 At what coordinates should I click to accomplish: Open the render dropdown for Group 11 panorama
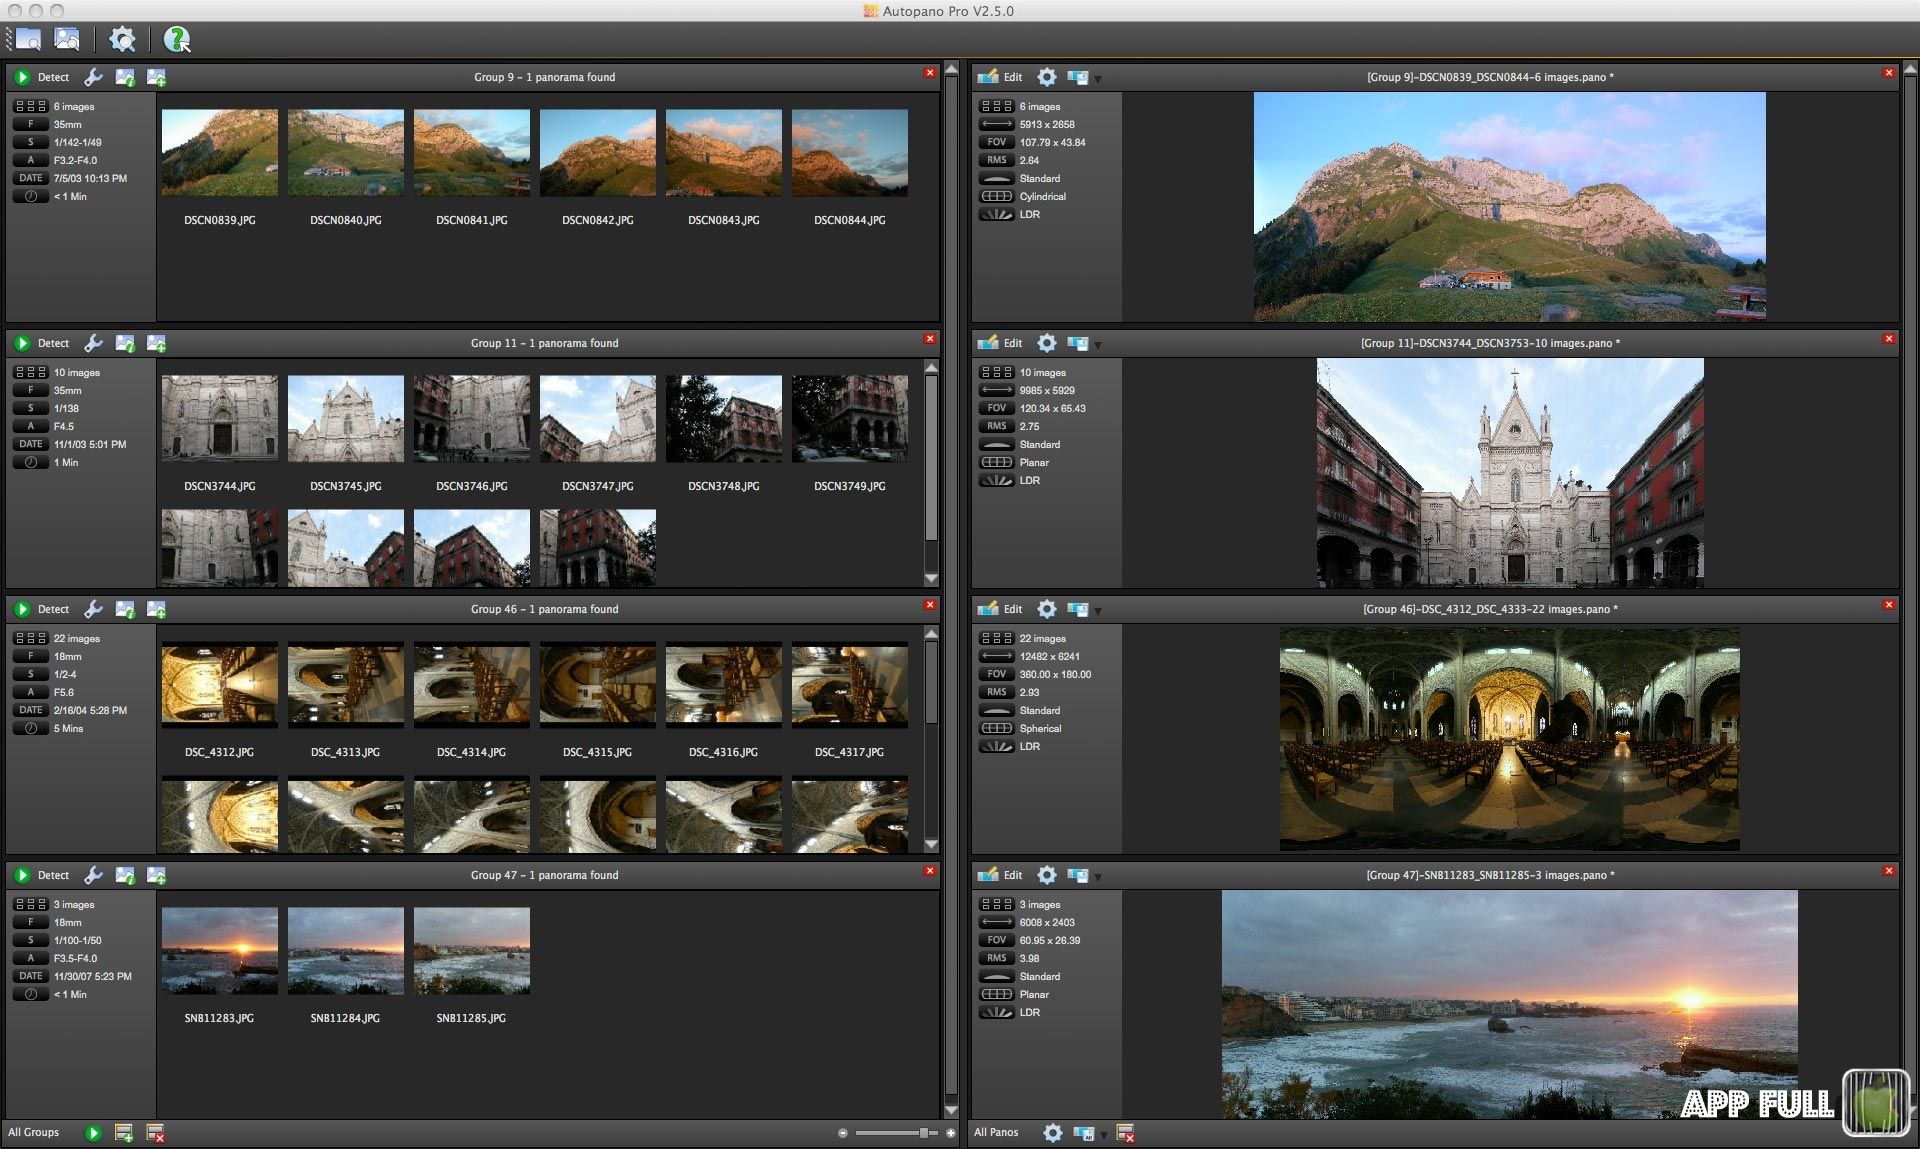click(1098, 345)
